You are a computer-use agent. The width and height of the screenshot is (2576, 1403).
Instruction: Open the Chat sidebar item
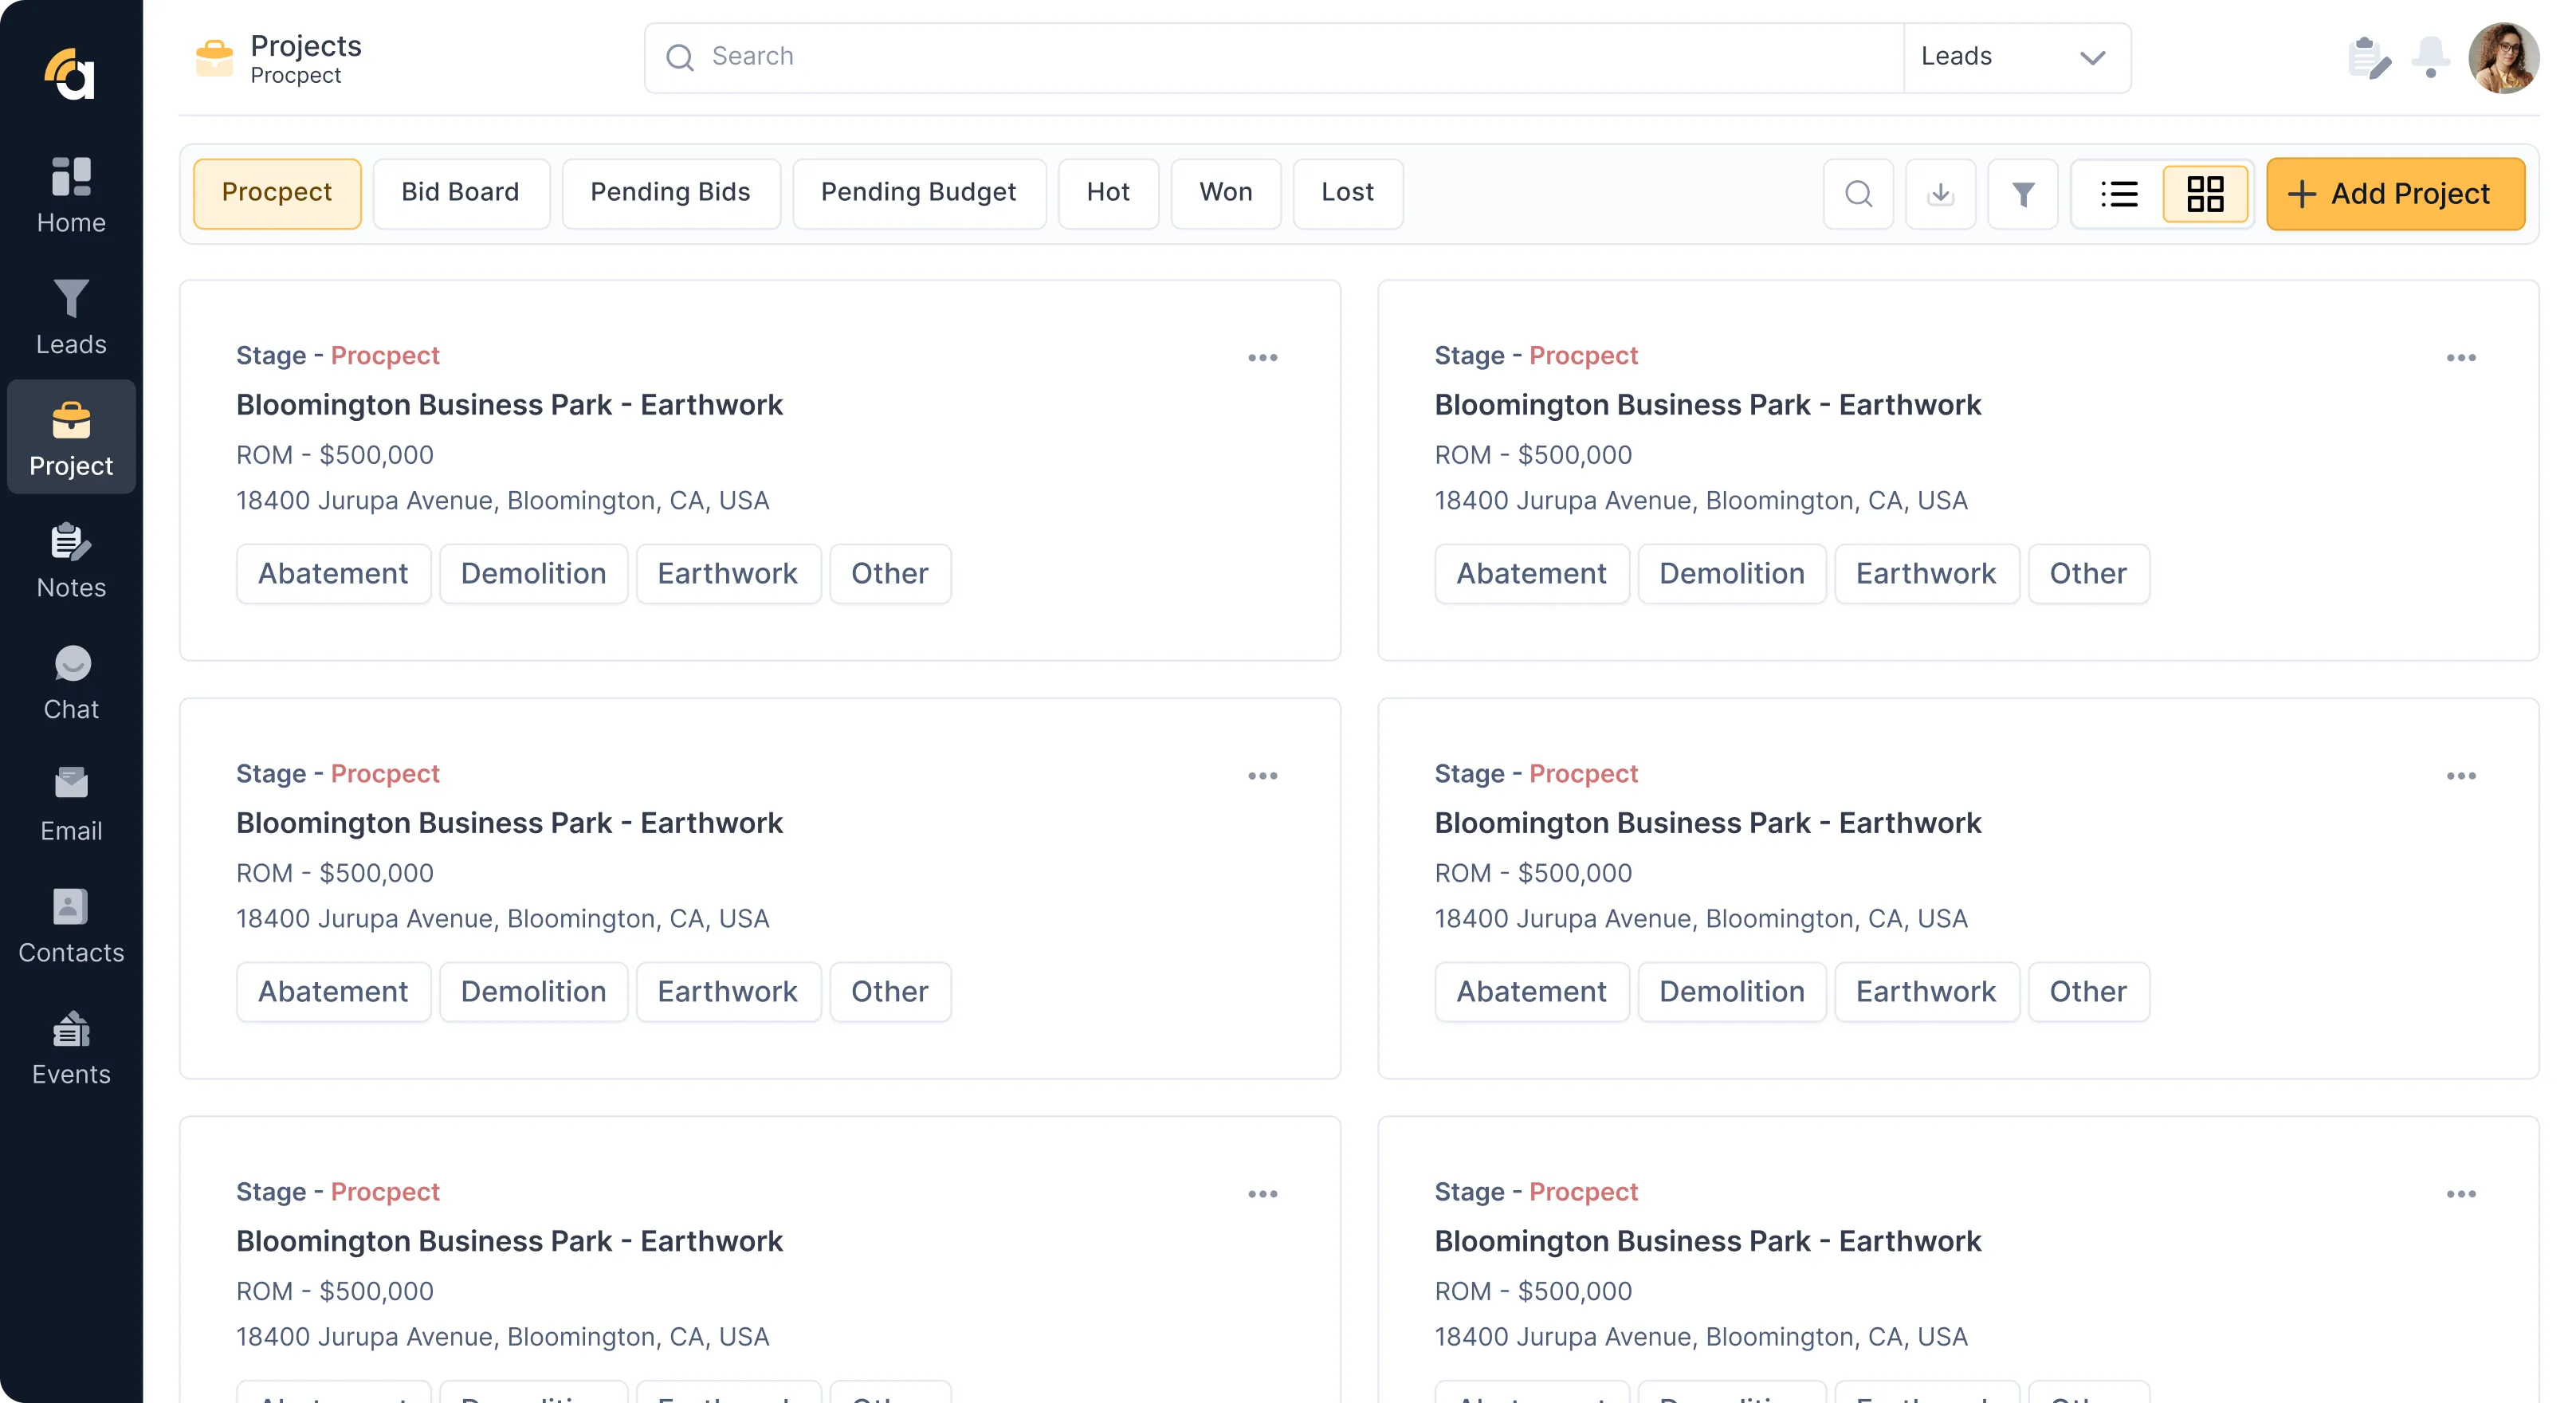point(71,682)
